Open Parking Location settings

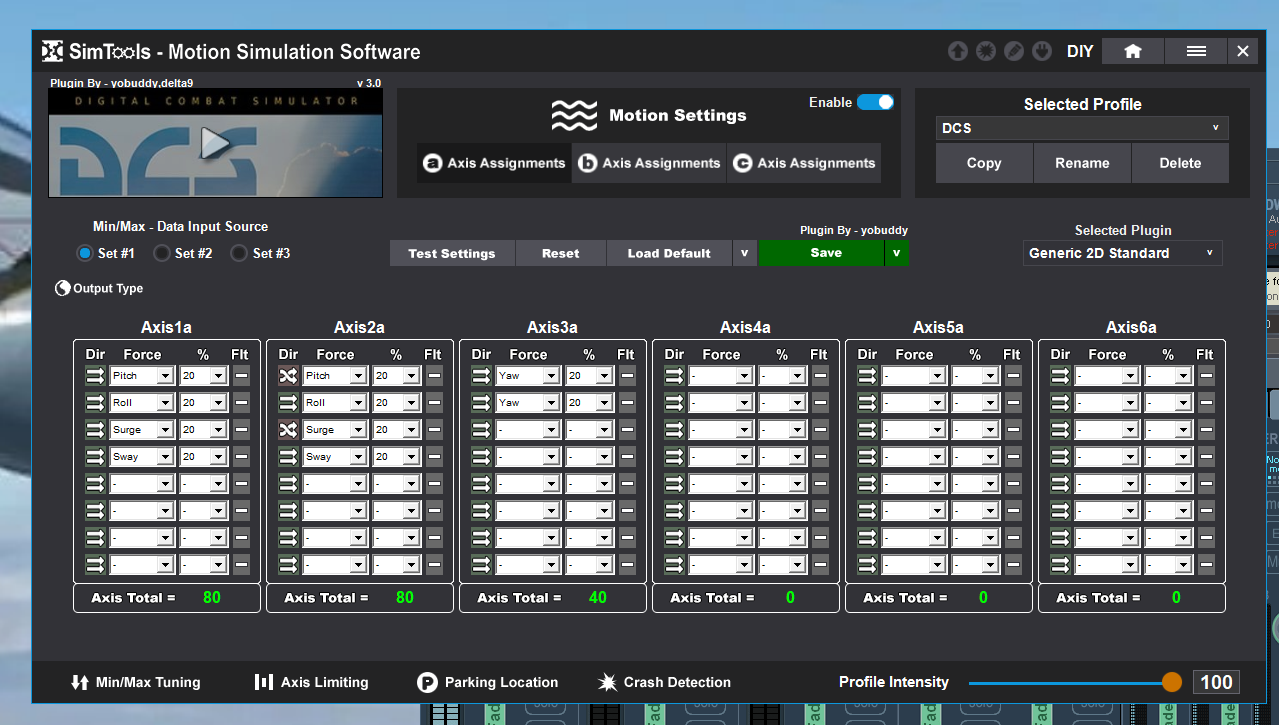pos(488,682)
